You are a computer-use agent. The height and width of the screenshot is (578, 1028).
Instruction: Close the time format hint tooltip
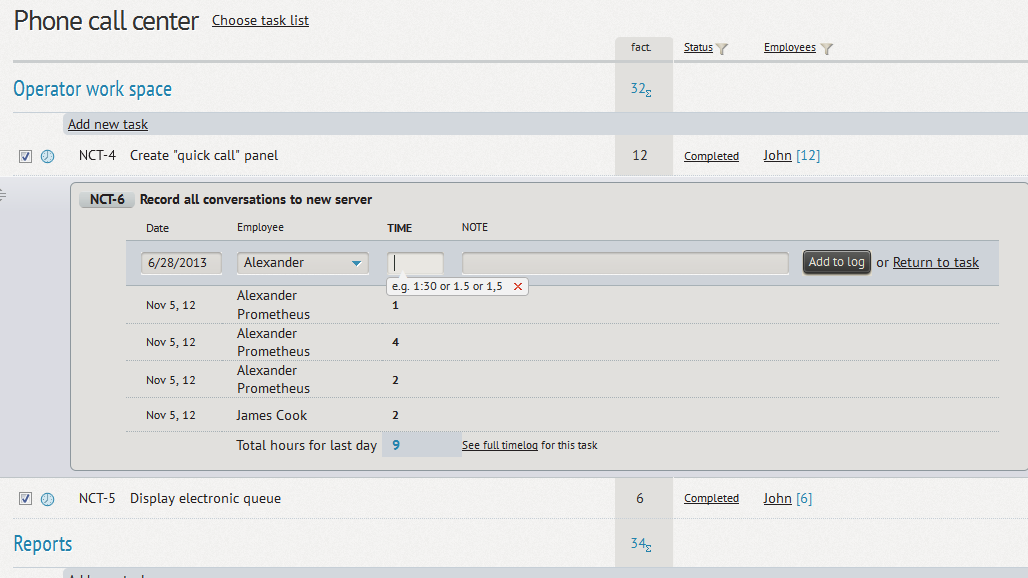point(517,287)
